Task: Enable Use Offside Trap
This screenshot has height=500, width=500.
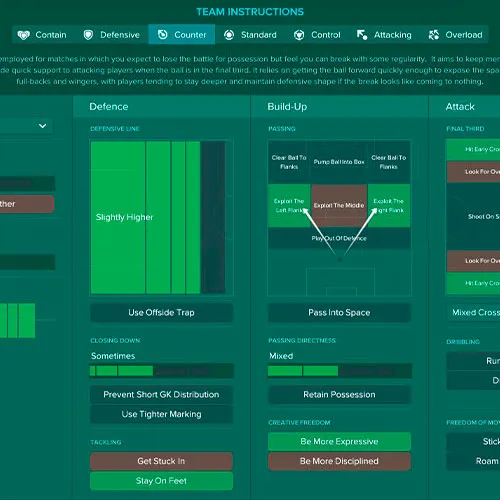Action: click(161, 313)
